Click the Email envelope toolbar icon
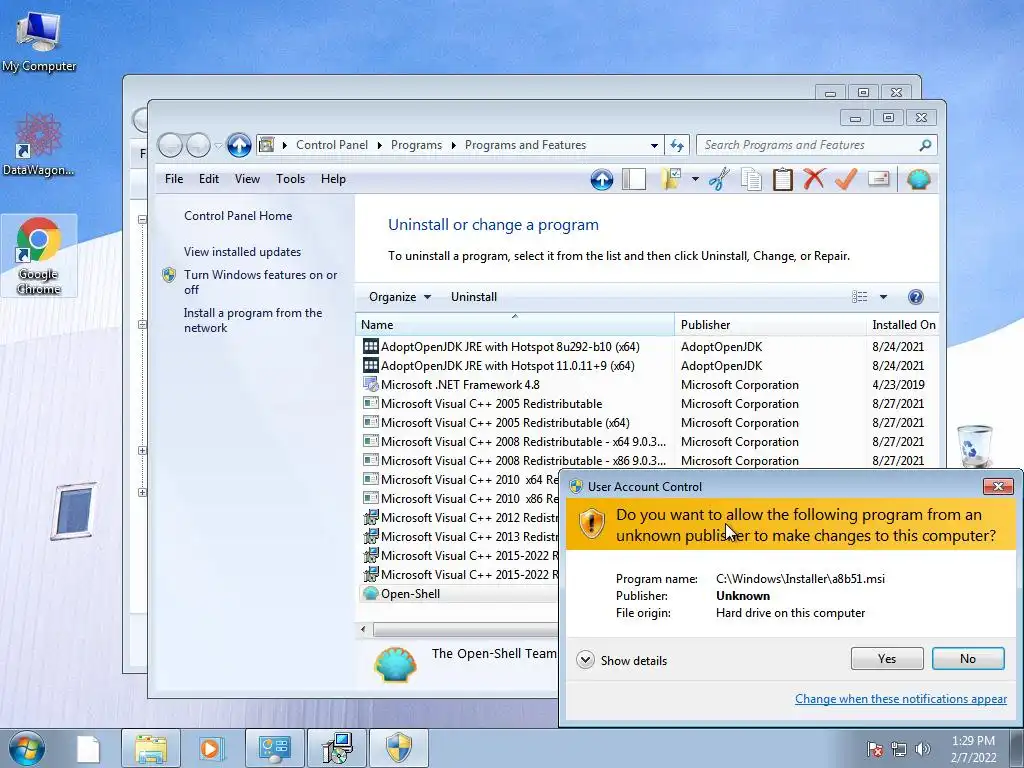 click(x=878, y=179)
